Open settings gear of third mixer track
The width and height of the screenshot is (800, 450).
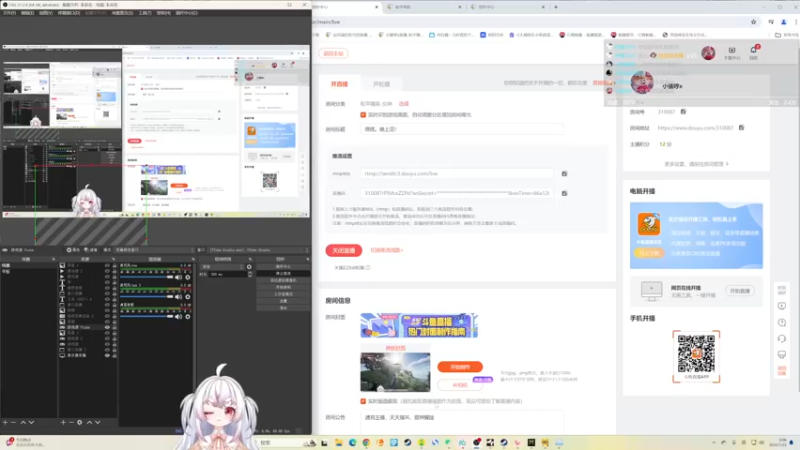tap(188, 316)
